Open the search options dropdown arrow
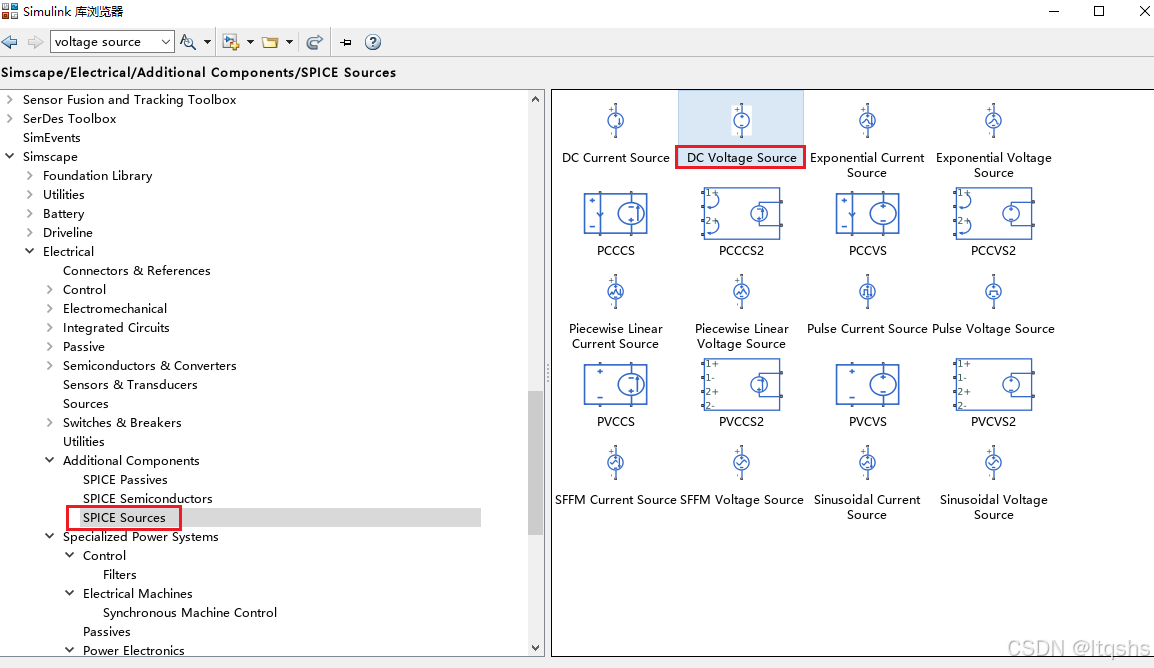Image resolution: width=1154 pixels, height=668 pixels. pyautogui.click(x=208, y=42)
